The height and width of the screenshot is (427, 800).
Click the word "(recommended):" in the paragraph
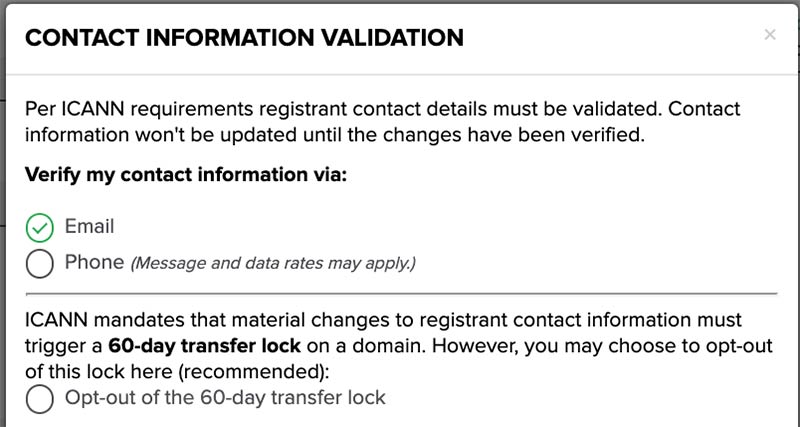pyautogui.click(x=254, y=371)
